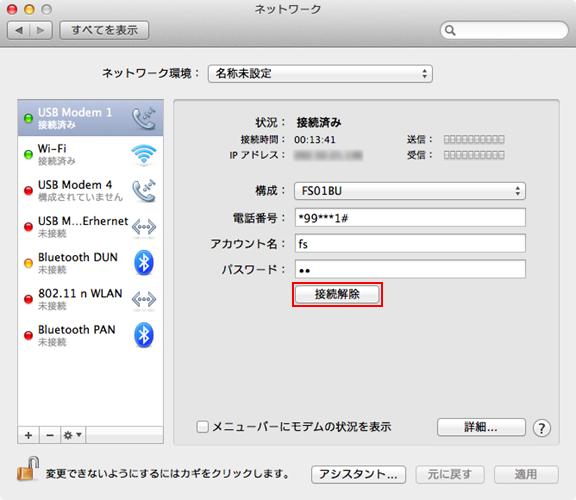Remove selected service with minus button

pos(50,435)
